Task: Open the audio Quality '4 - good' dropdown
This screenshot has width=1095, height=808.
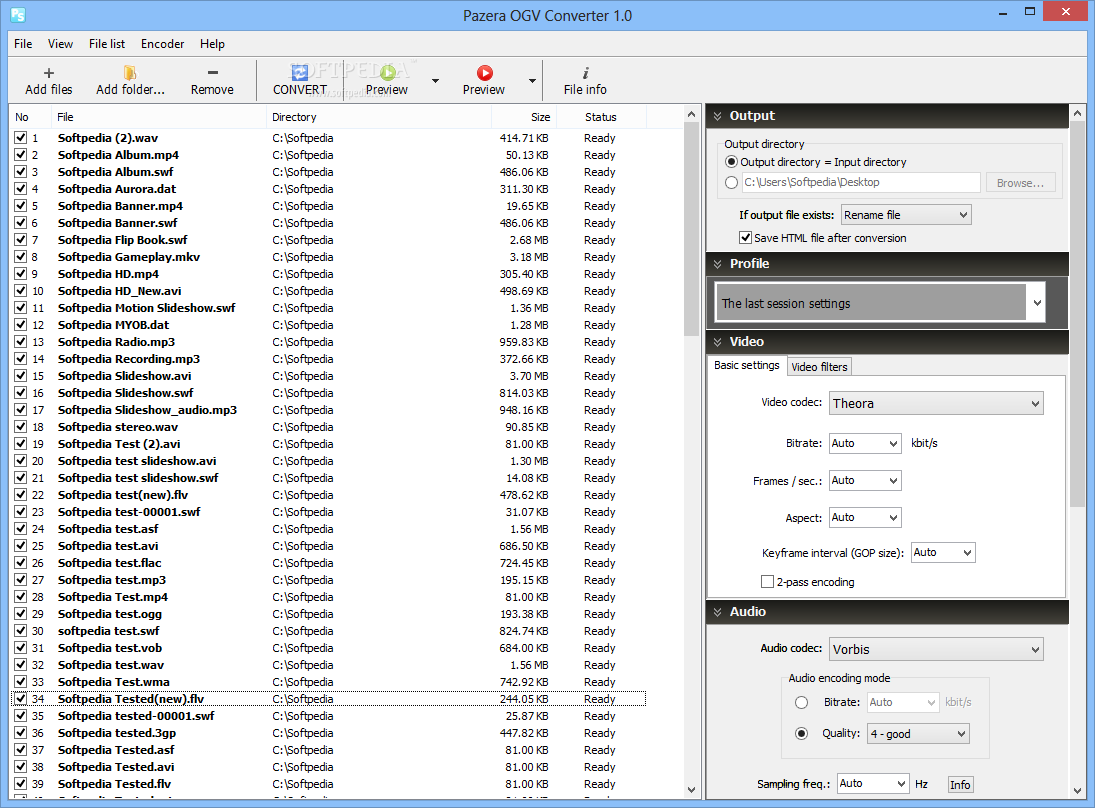Action: [918, 734]
